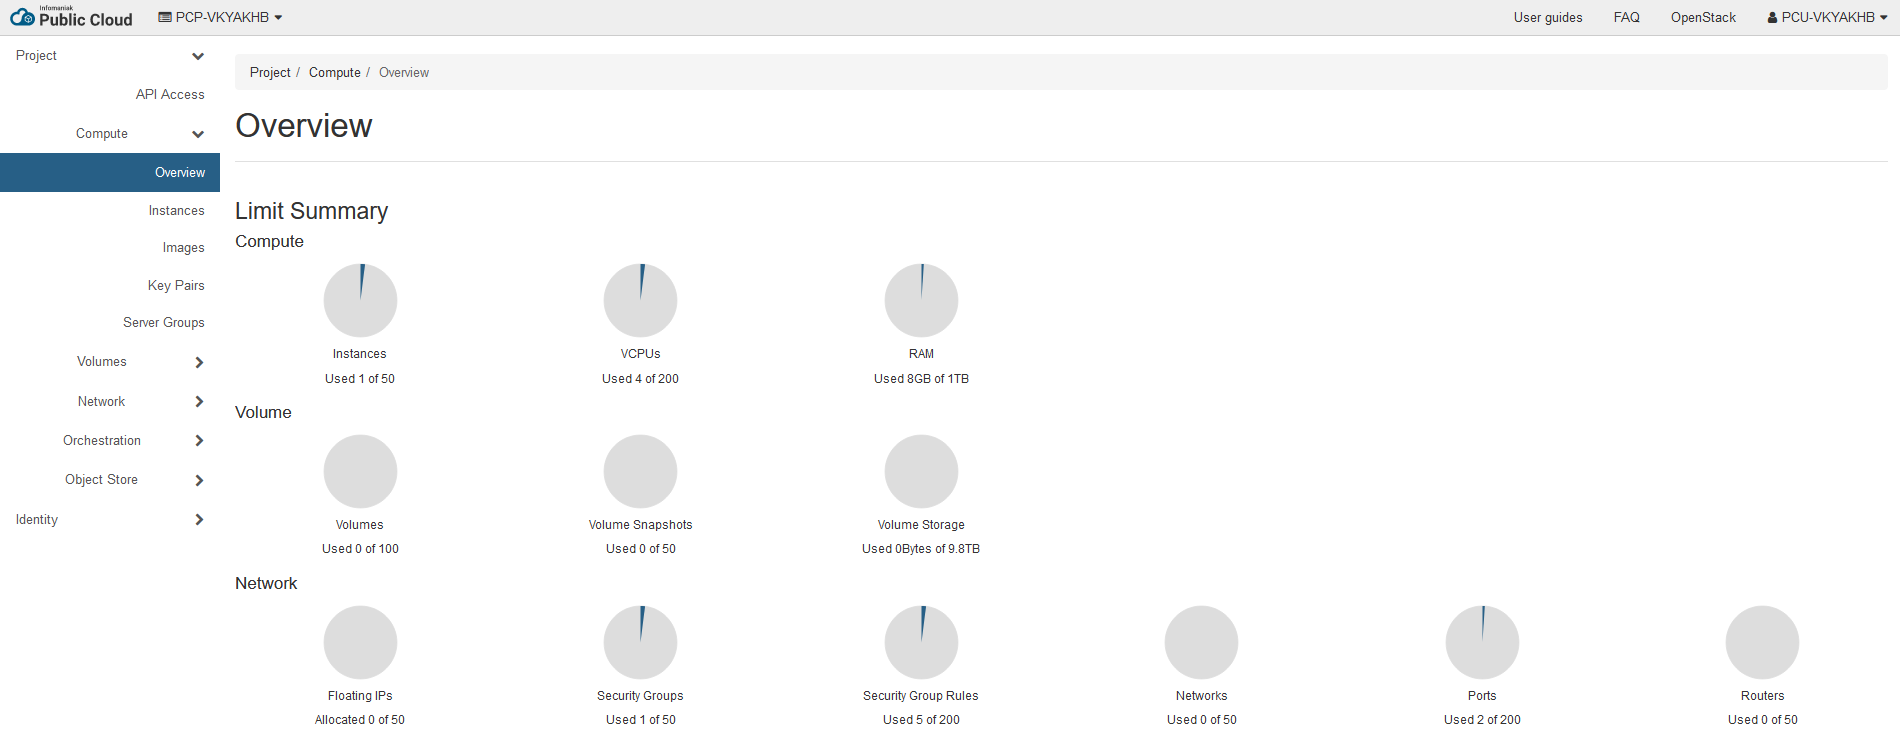This screenshot has height=740, width=1900.
Task: Open the OpenStack link
Action: point(1703,17)
